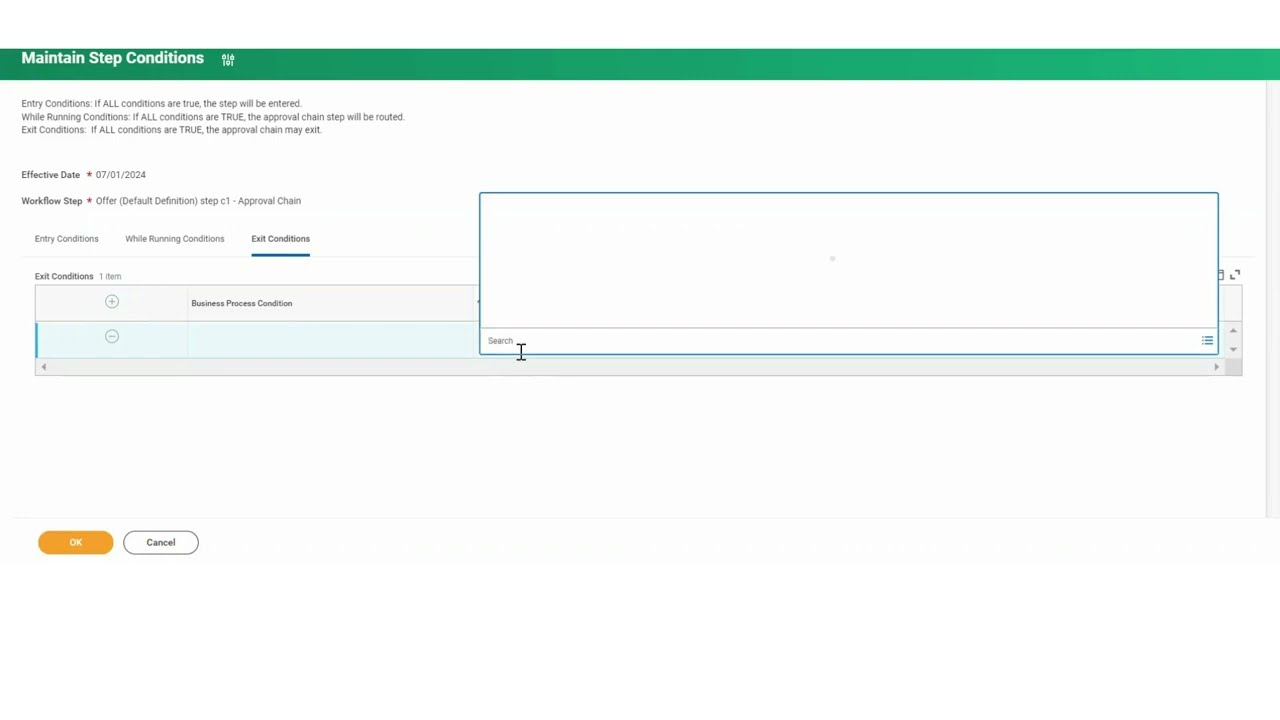Screen dimensions: 1280x720
Task: Remove the exit condition row with the minus icon
Action: (112, 337)
